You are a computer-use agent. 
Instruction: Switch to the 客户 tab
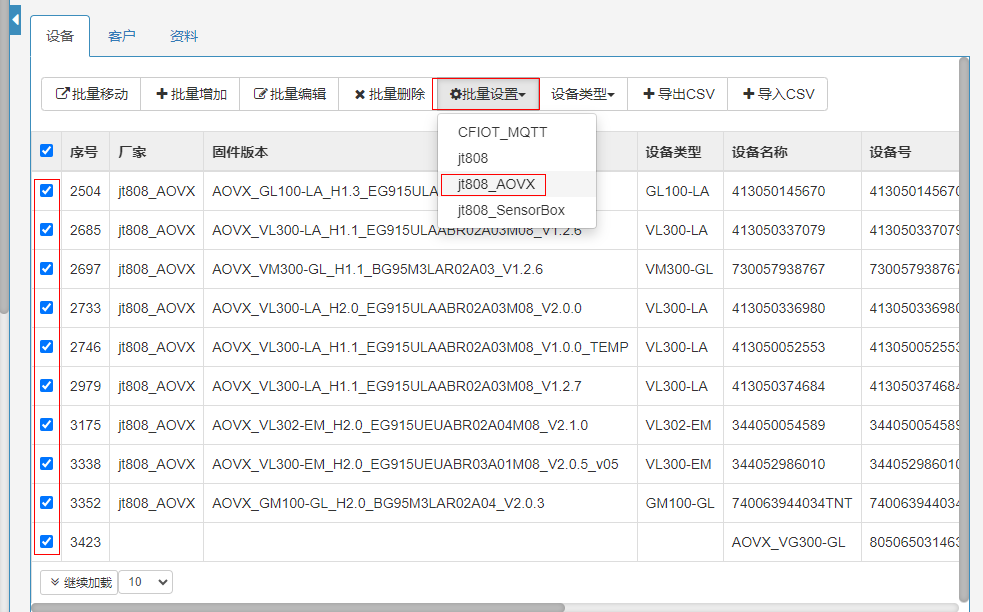click(x=122, y=36)
